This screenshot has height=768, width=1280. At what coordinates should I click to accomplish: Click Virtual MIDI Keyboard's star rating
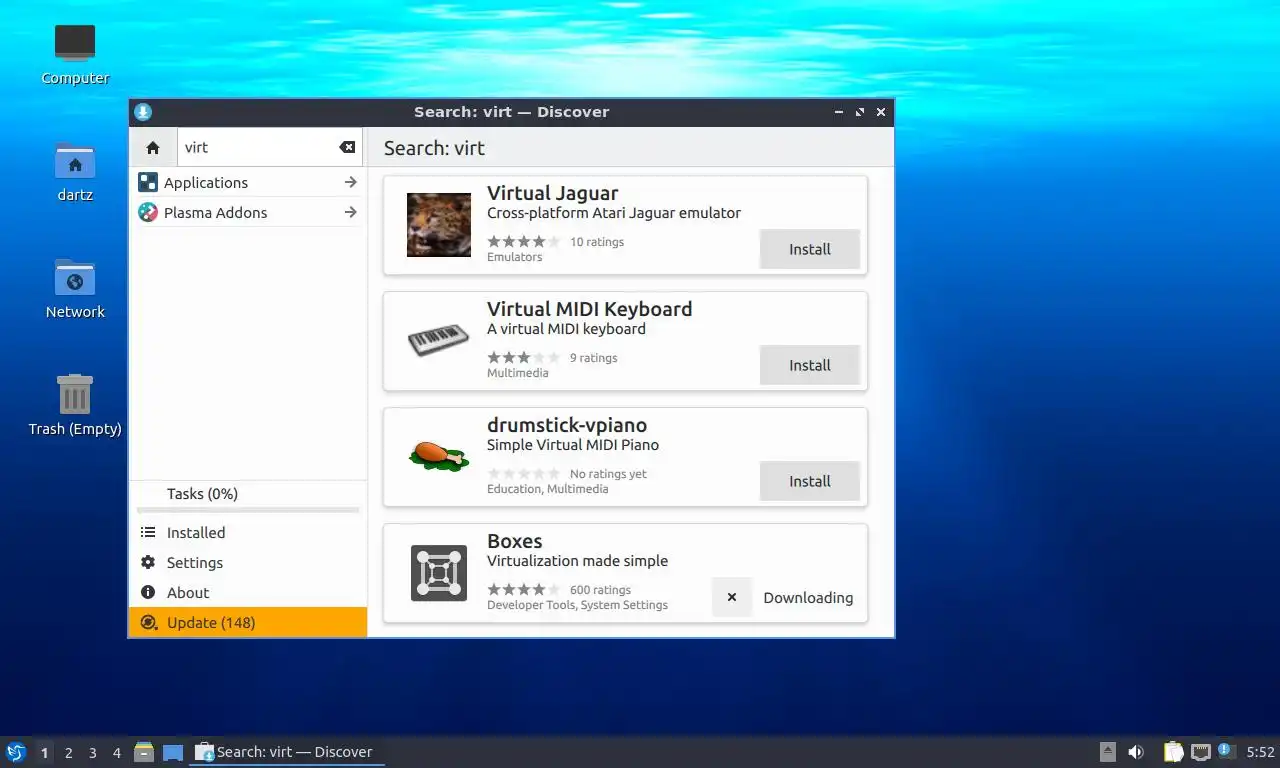click(524, 357)
